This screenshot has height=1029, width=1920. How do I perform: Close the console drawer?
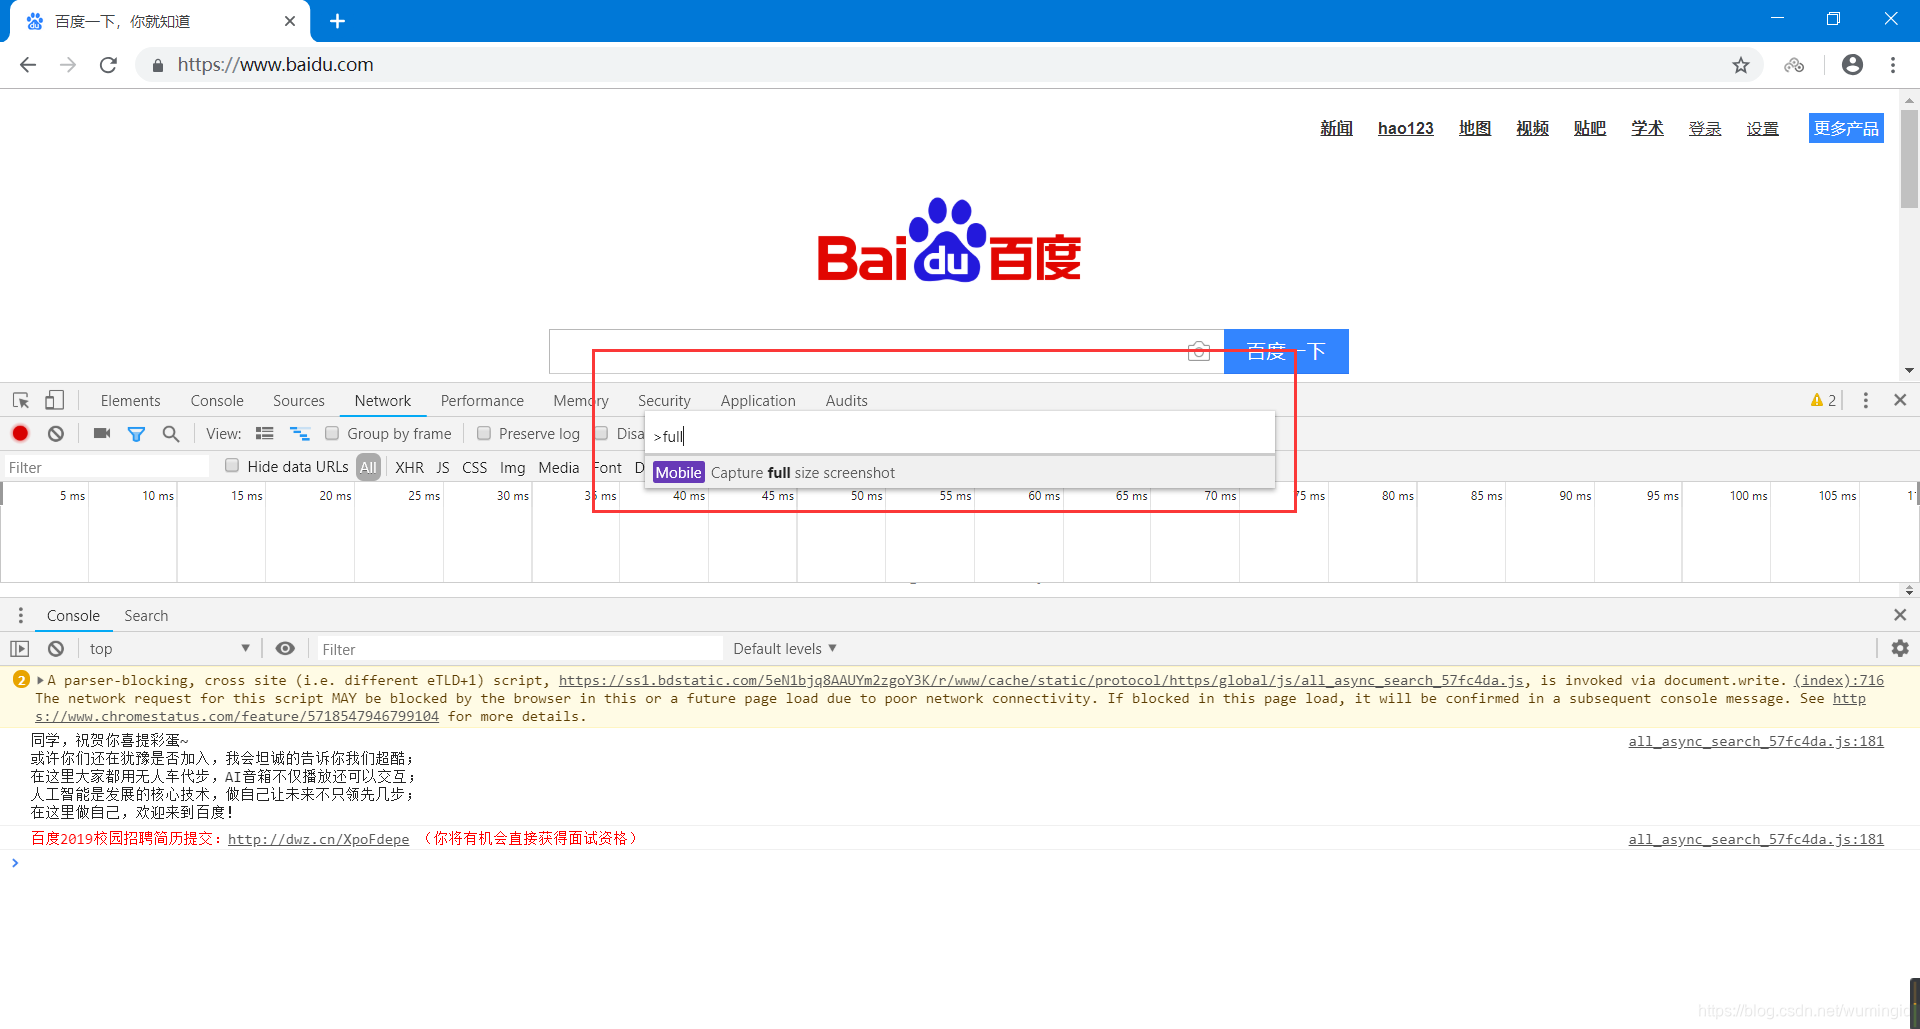[x=1900, y=615]
